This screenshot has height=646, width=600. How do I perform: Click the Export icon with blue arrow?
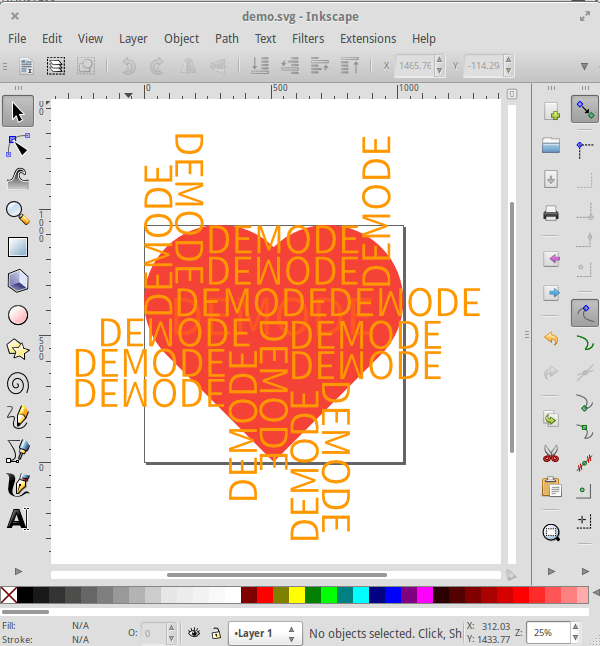(x=551, y=293)
